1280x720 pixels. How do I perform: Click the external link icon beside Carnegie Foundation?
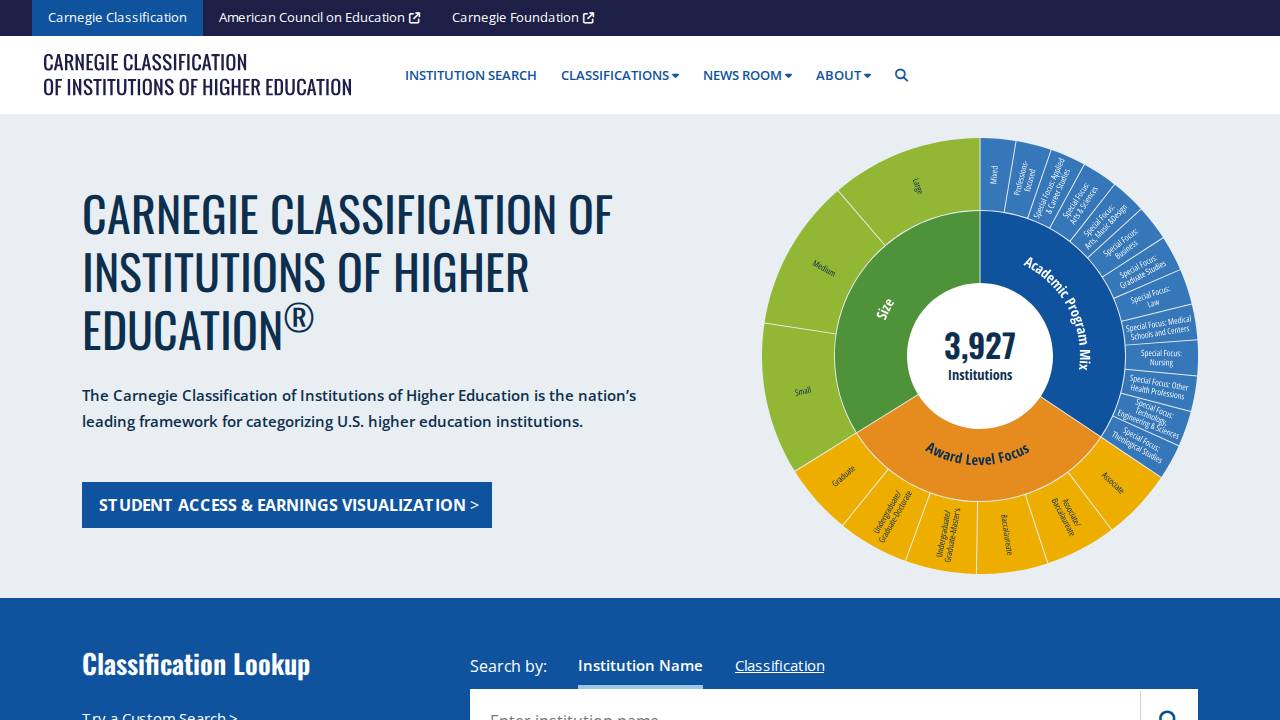pos(585,17)
